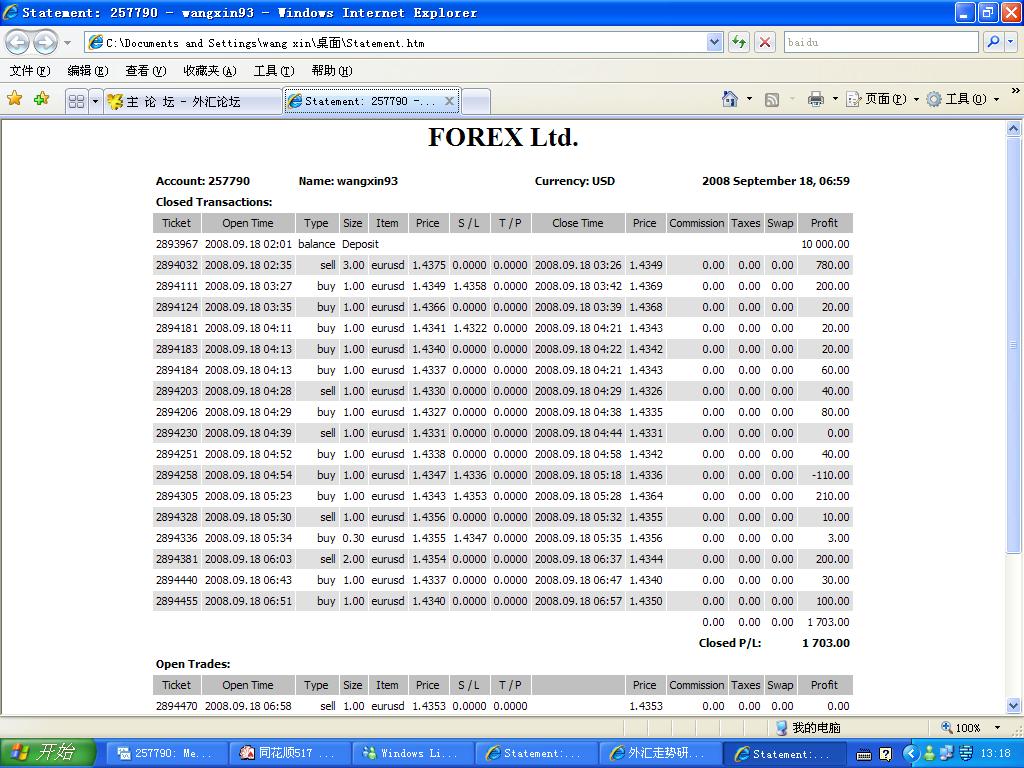Image resolution: width=1024 pixels, height=768 pixels.
Task: Click the browser Back arrow button
Action: click(x=18, y=43)
